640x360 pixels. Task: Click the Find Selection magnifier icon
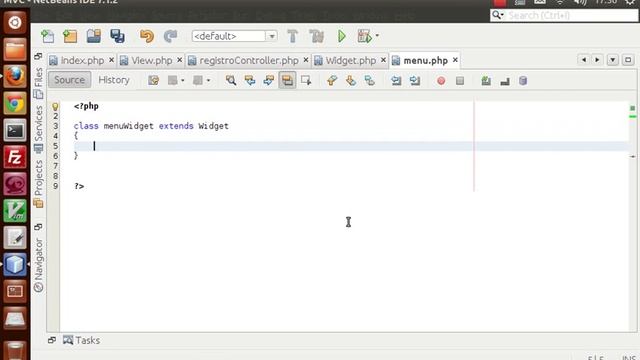[231, 80]
